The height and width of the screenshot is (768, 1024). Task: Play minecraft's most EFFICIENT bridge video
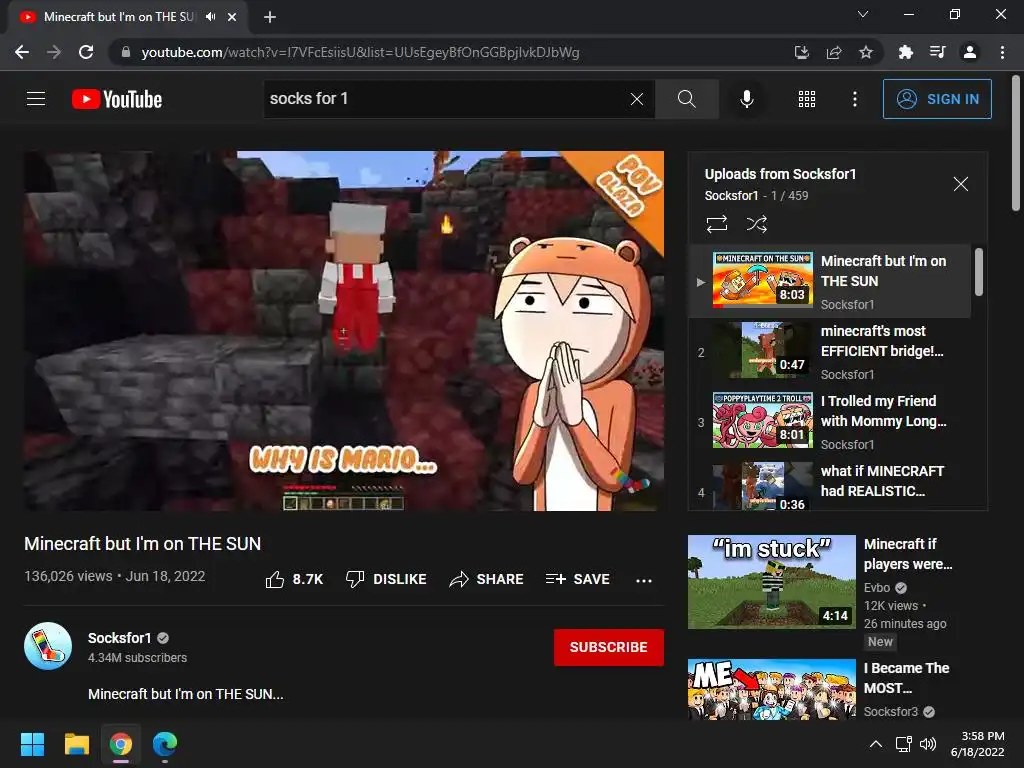click(x=829, y=351)
